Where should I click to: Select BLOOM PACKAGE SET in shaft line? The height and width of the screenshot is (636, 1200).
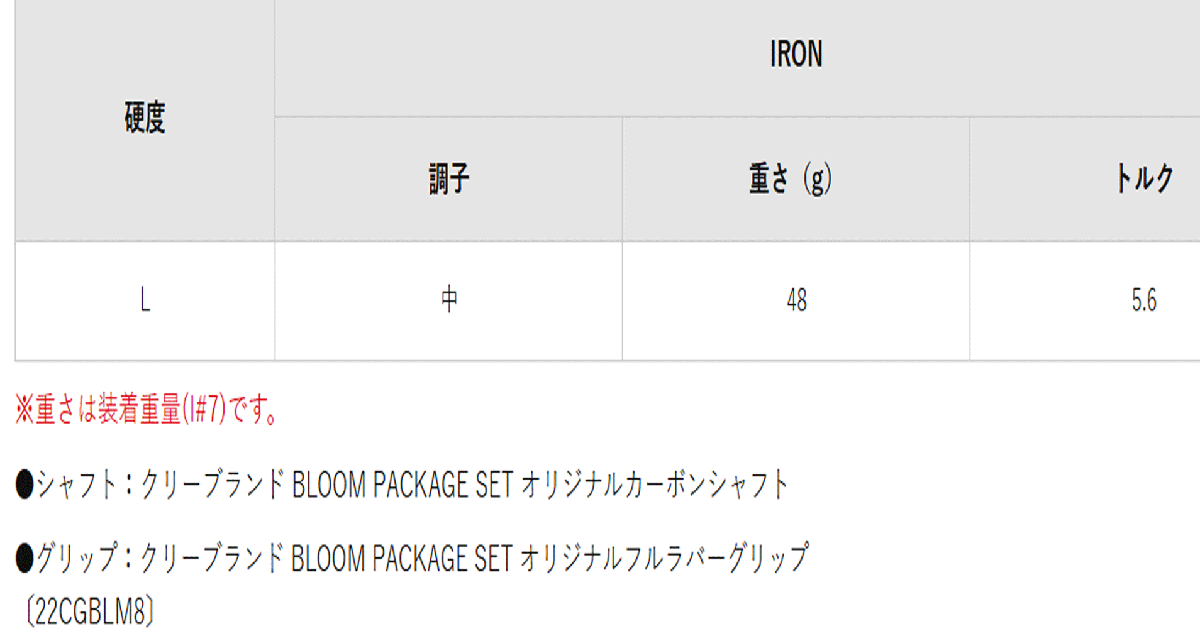pyautogui.click(x=402, y=486)
